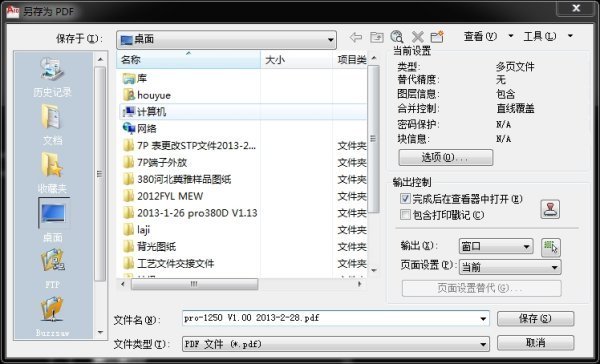Sort by the 大小 column header
This screenshot has width=600, height=364.
(297, 60)
